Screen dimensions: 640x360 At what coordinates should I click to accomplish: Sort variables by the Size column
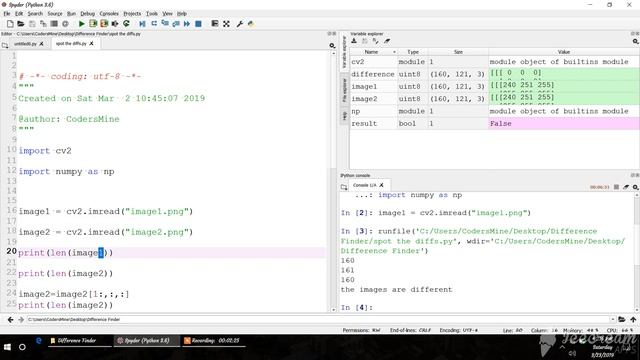coord(458,52)
